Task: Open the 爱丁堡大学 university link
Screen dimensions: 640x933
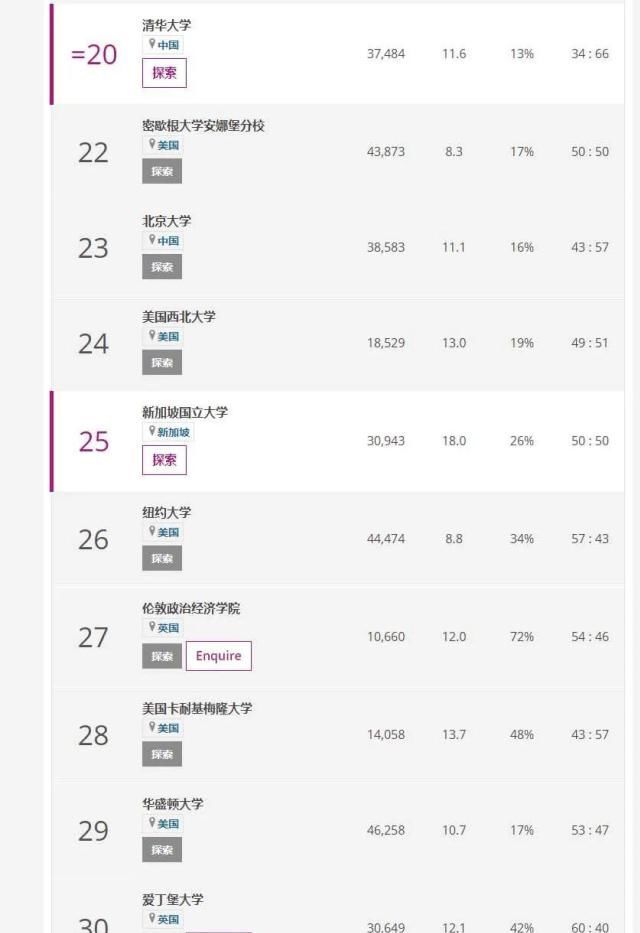Action: [172, 899]
